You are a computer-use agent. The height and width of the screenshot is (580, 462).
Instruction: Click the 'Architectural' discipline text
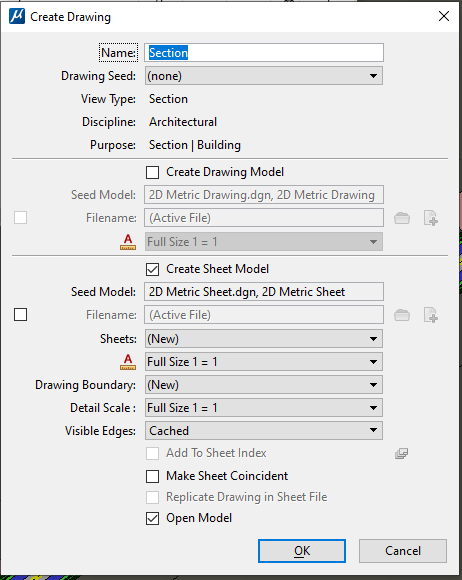pyautogui.click(x=183, y=122)
